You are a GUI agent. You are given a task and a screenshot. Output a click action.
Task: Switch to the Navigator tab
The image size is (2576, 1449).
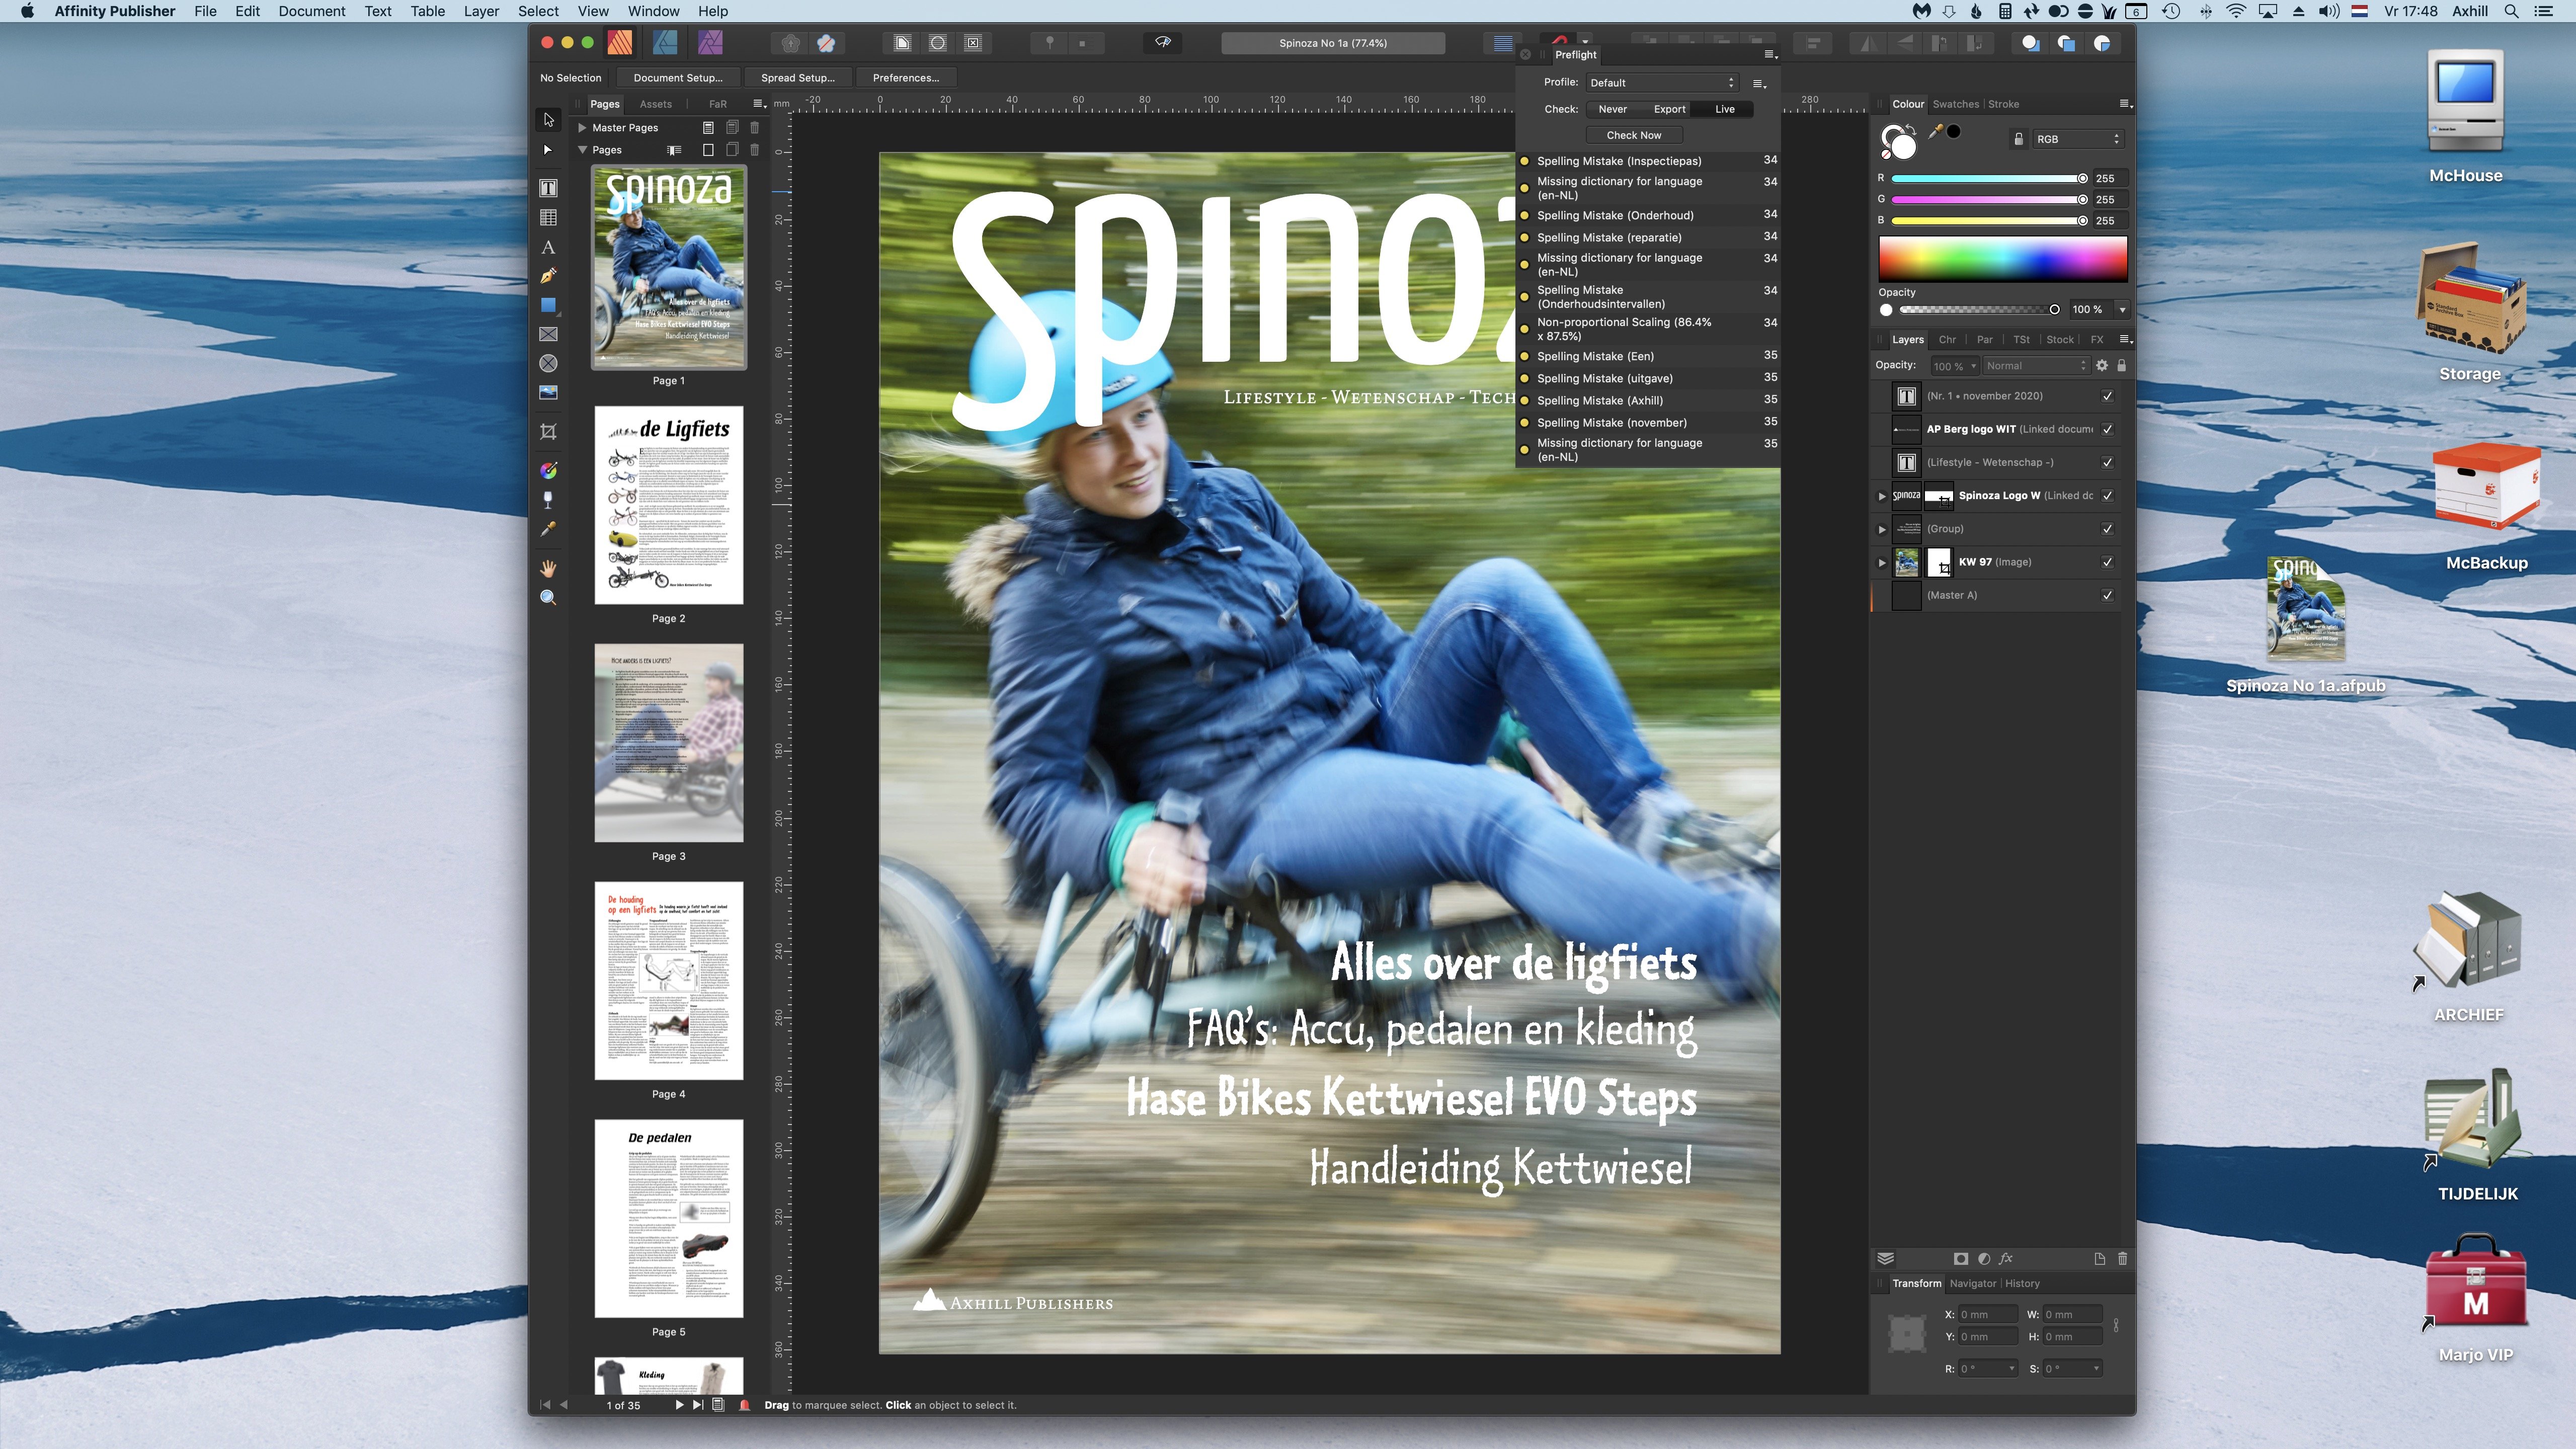coord(1972,1283)
